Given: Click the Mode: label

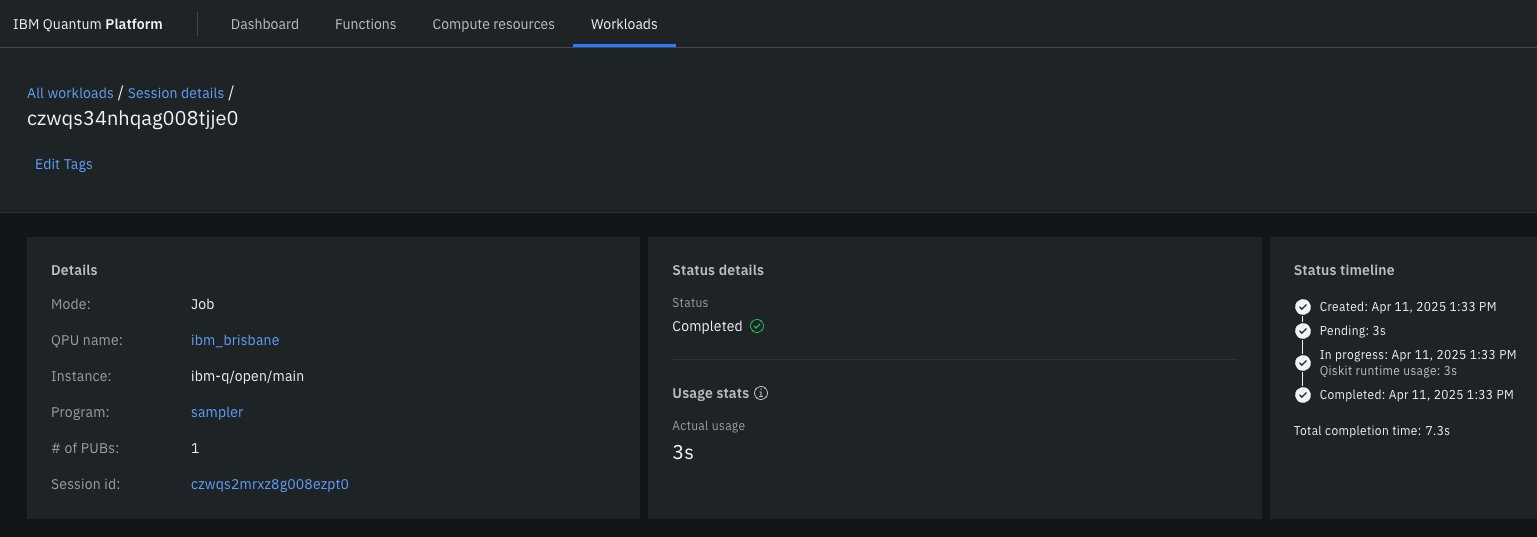Looking at the screenshot, I should [71, 304].
